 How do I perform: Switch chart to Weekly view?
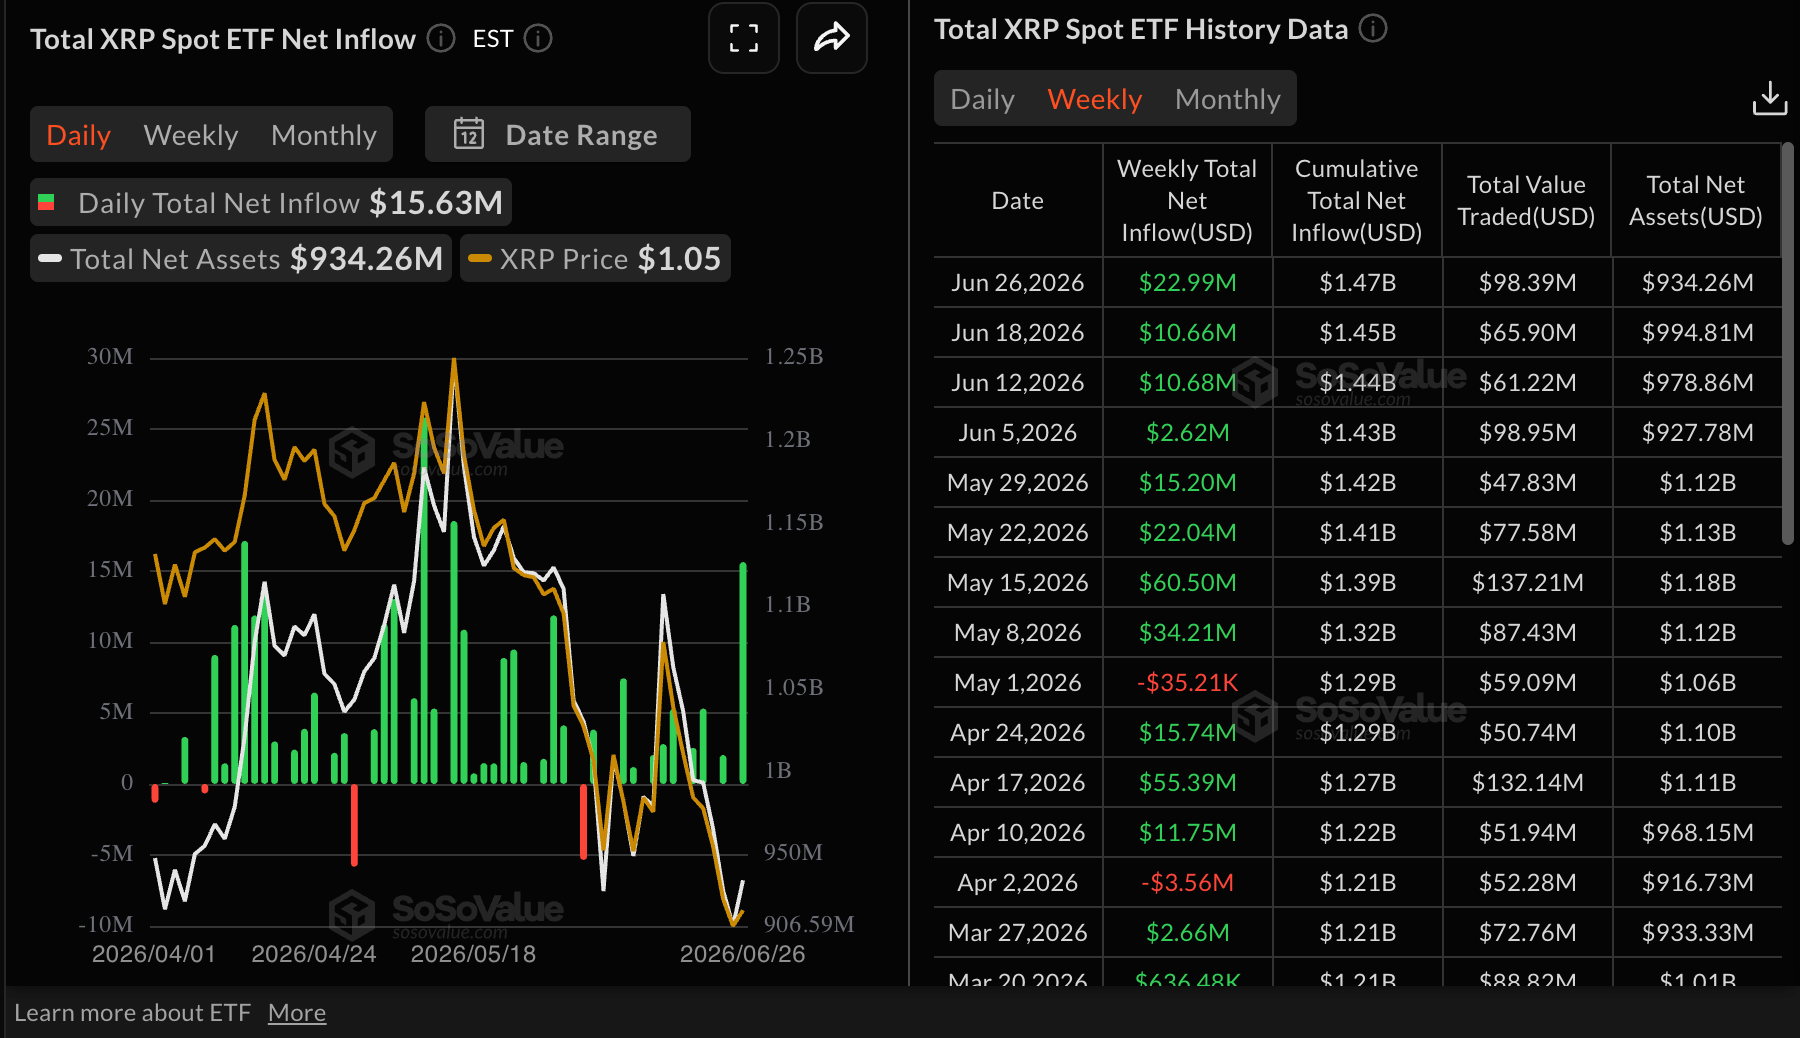click(191, 135)
